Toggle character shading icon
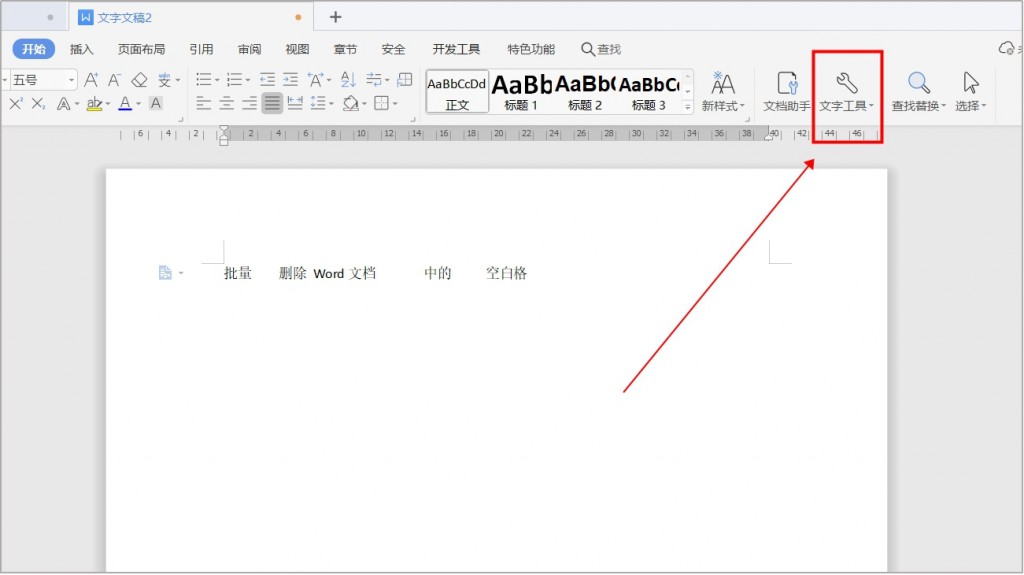The image size is (1024, 575). (x=155, y=103)
